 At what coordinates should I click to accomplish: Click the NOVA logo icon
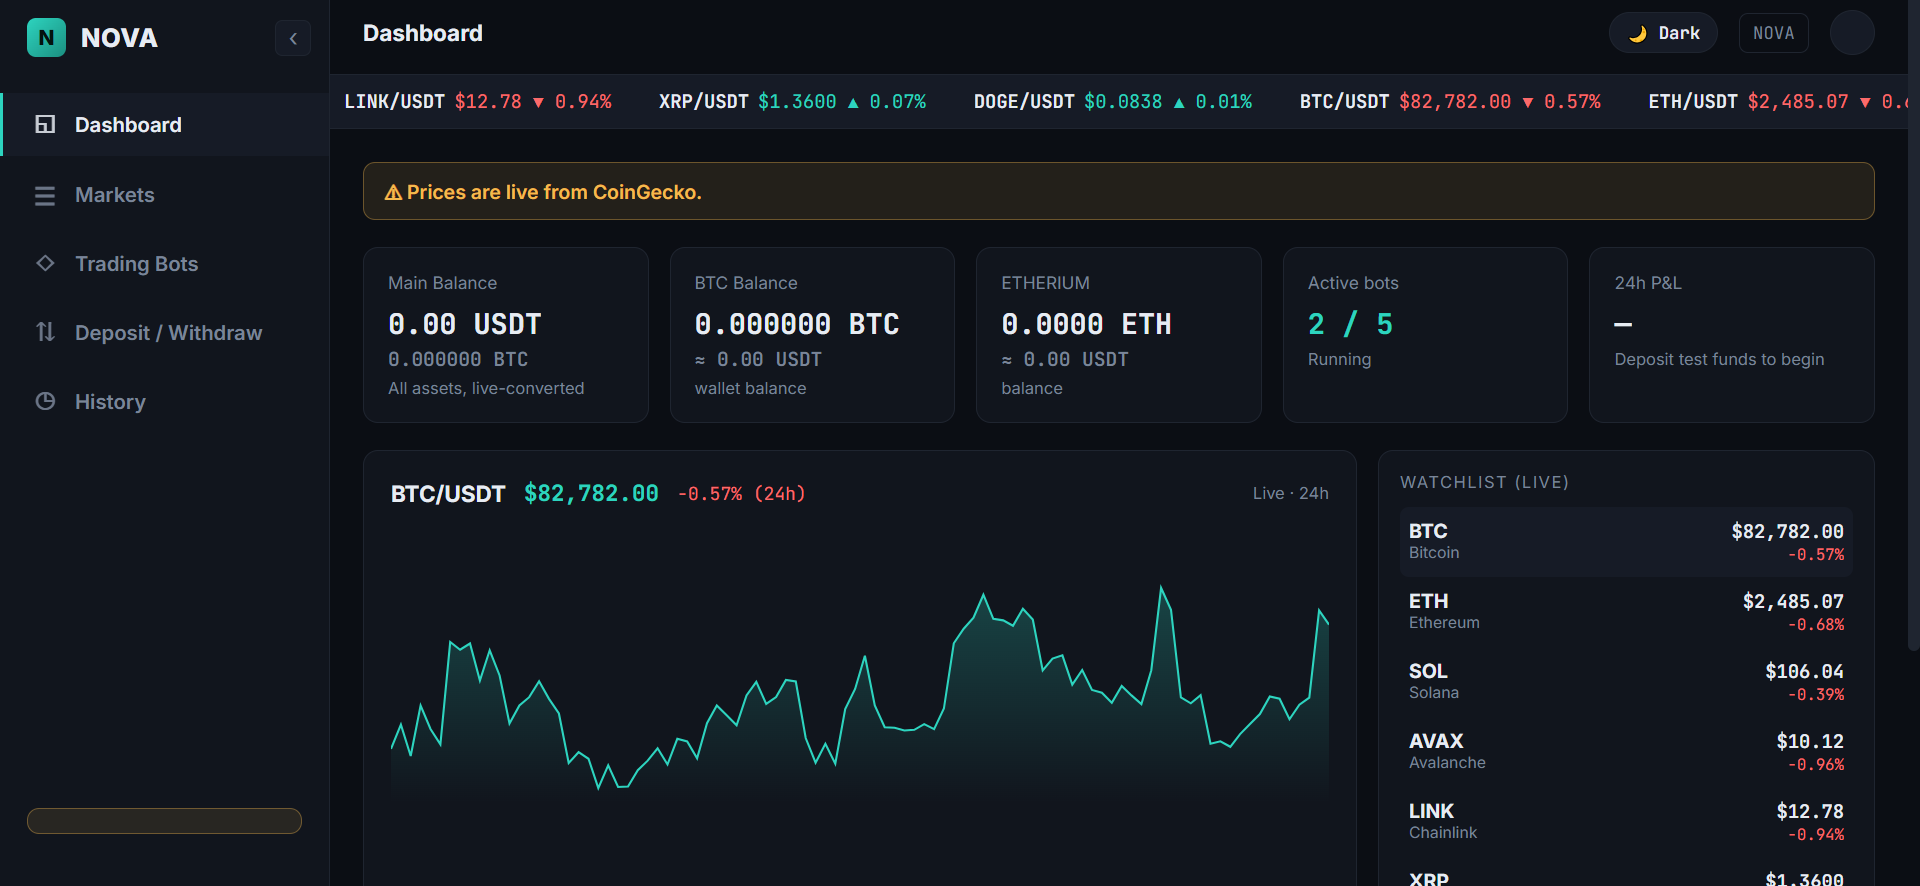(x=46, y=38)
